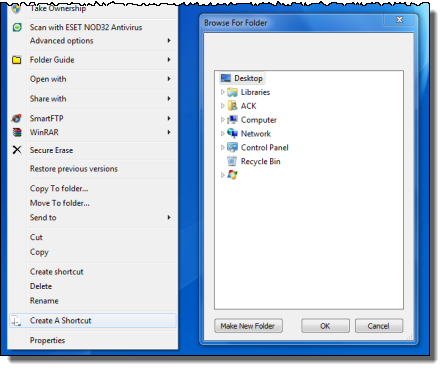
Task: Click the ACK user folder icon
Action: [x=232, y=106]
